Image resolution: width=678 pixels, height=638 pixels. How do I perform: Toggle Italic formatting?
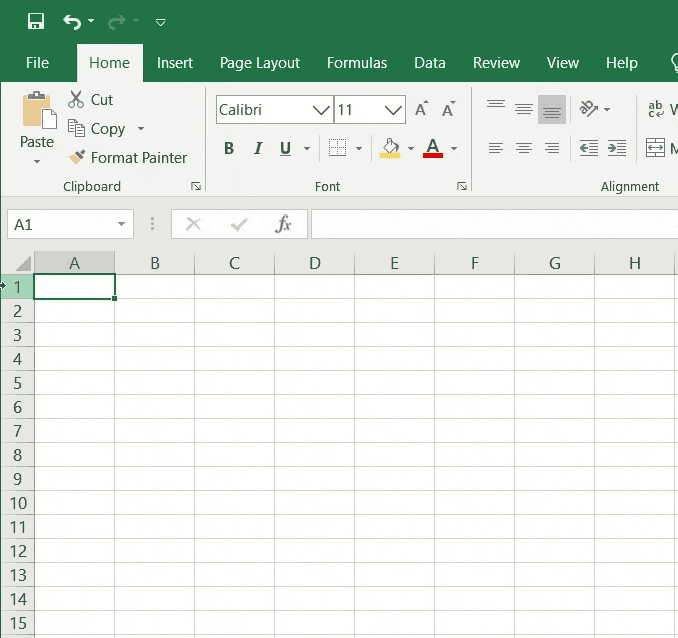coord(258,148)
